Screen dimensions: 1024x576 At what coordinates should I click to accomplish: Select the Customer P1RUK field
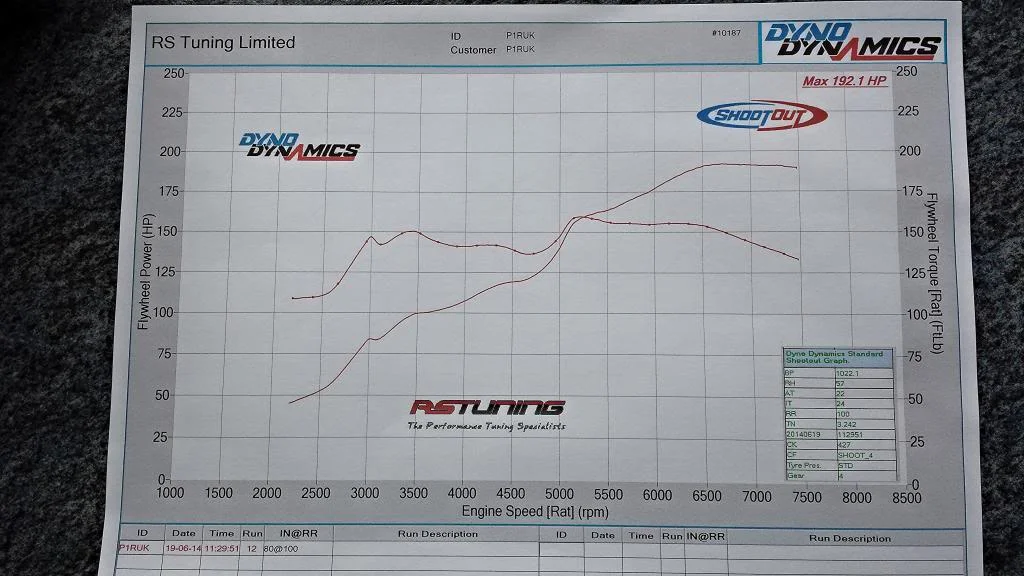pyautogui.click(x=492, y=49)
